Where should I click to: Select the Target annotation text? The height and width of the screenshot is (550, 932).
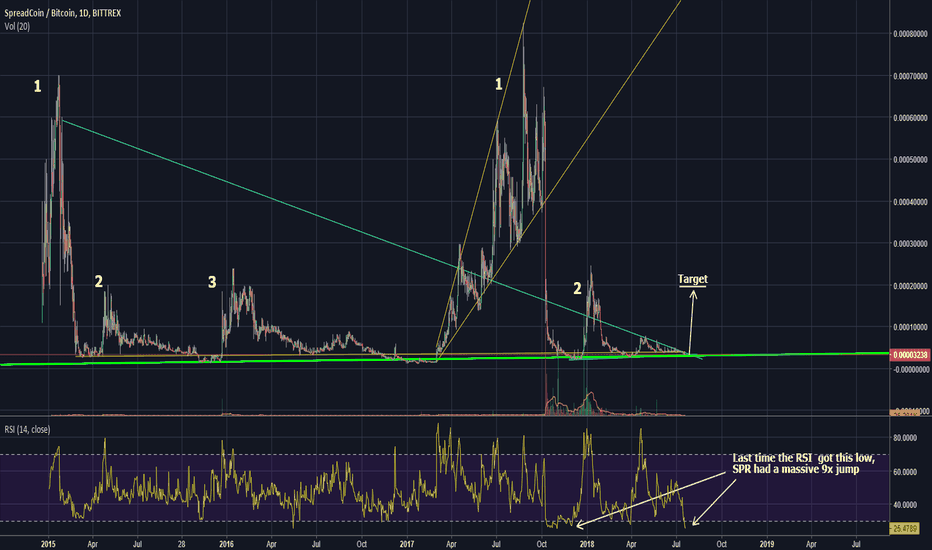692,279
